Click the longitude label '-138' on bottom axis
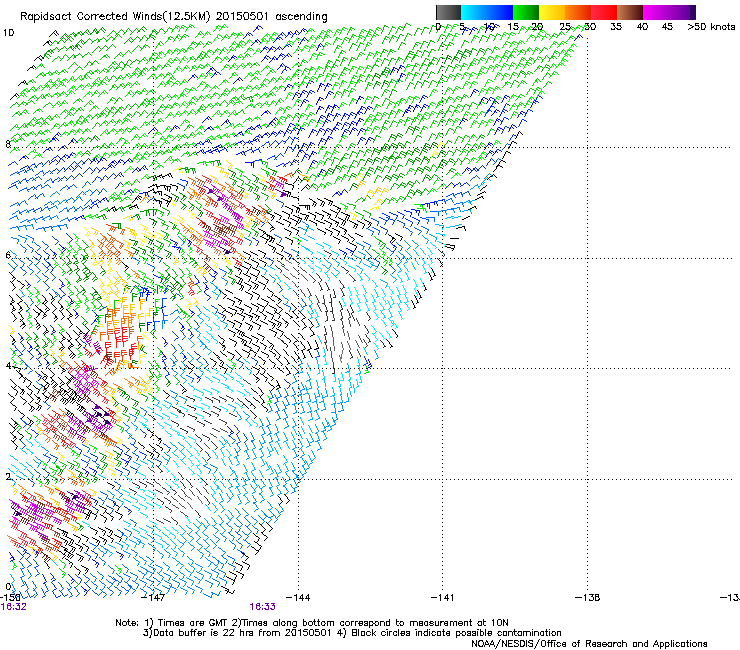Image resolution: width=740 pixels, height=650 pixels. (x=588, y=598)
